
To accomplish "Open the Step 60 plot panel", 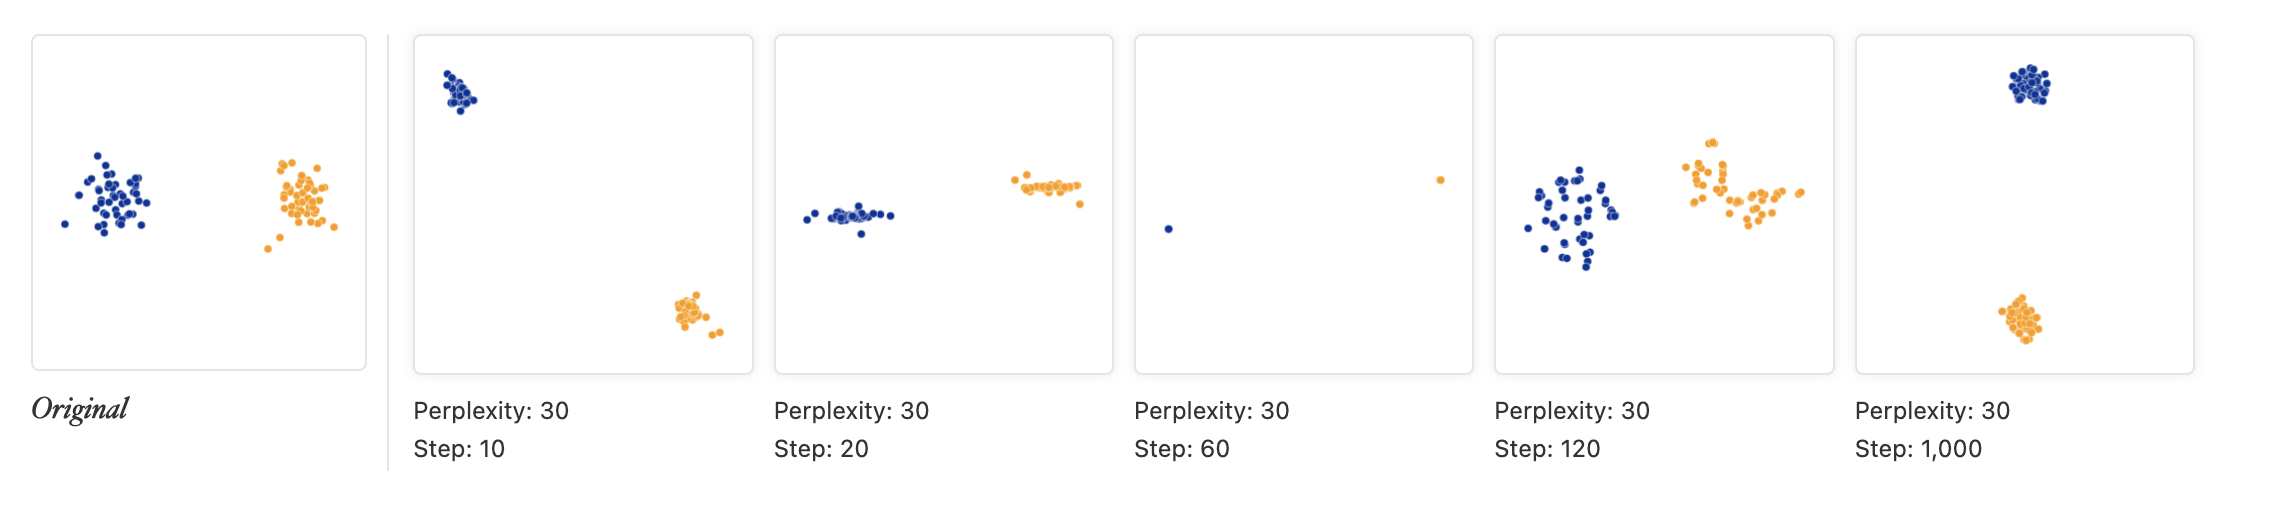I will tap(1304, 205).
